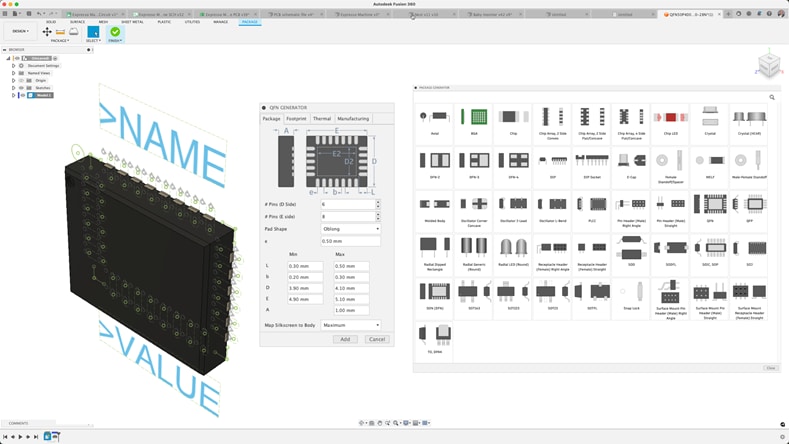Expand the Document Settings tree node
Viewport: 789px width, 444px height.
[14, 66]
